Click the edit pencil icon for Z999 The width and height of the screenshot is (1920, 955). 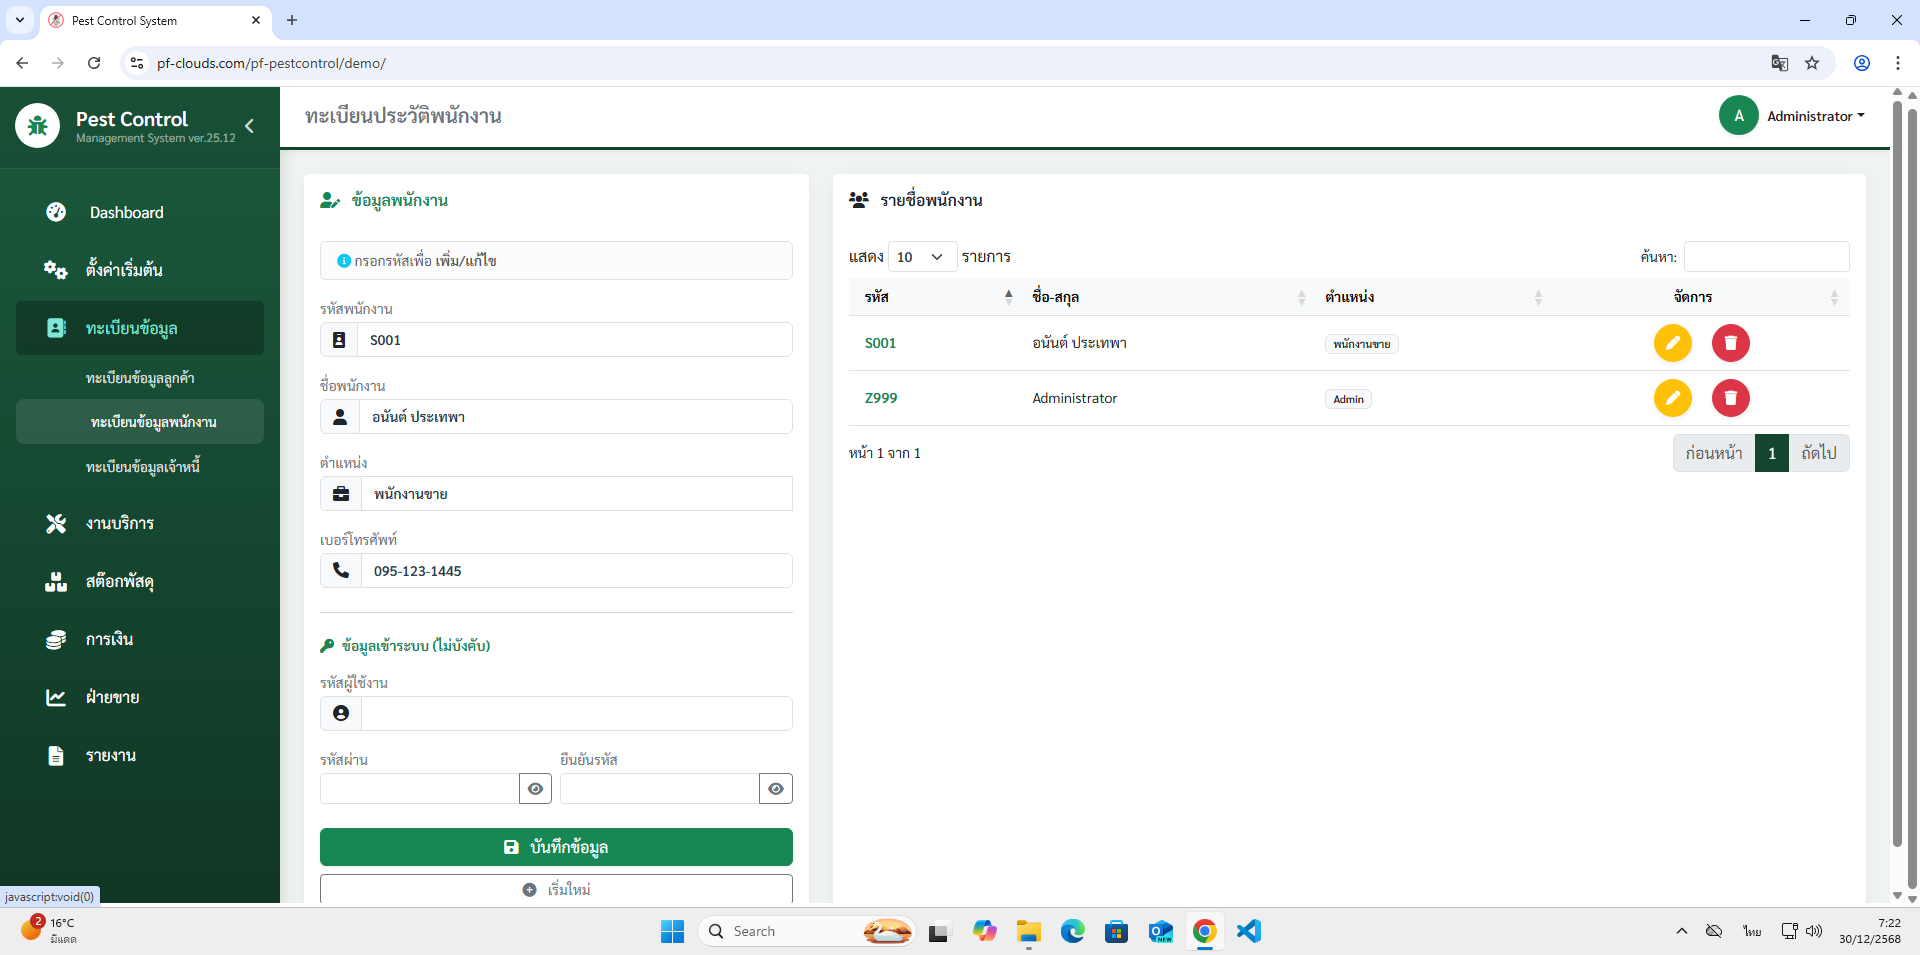(1672, 398)
